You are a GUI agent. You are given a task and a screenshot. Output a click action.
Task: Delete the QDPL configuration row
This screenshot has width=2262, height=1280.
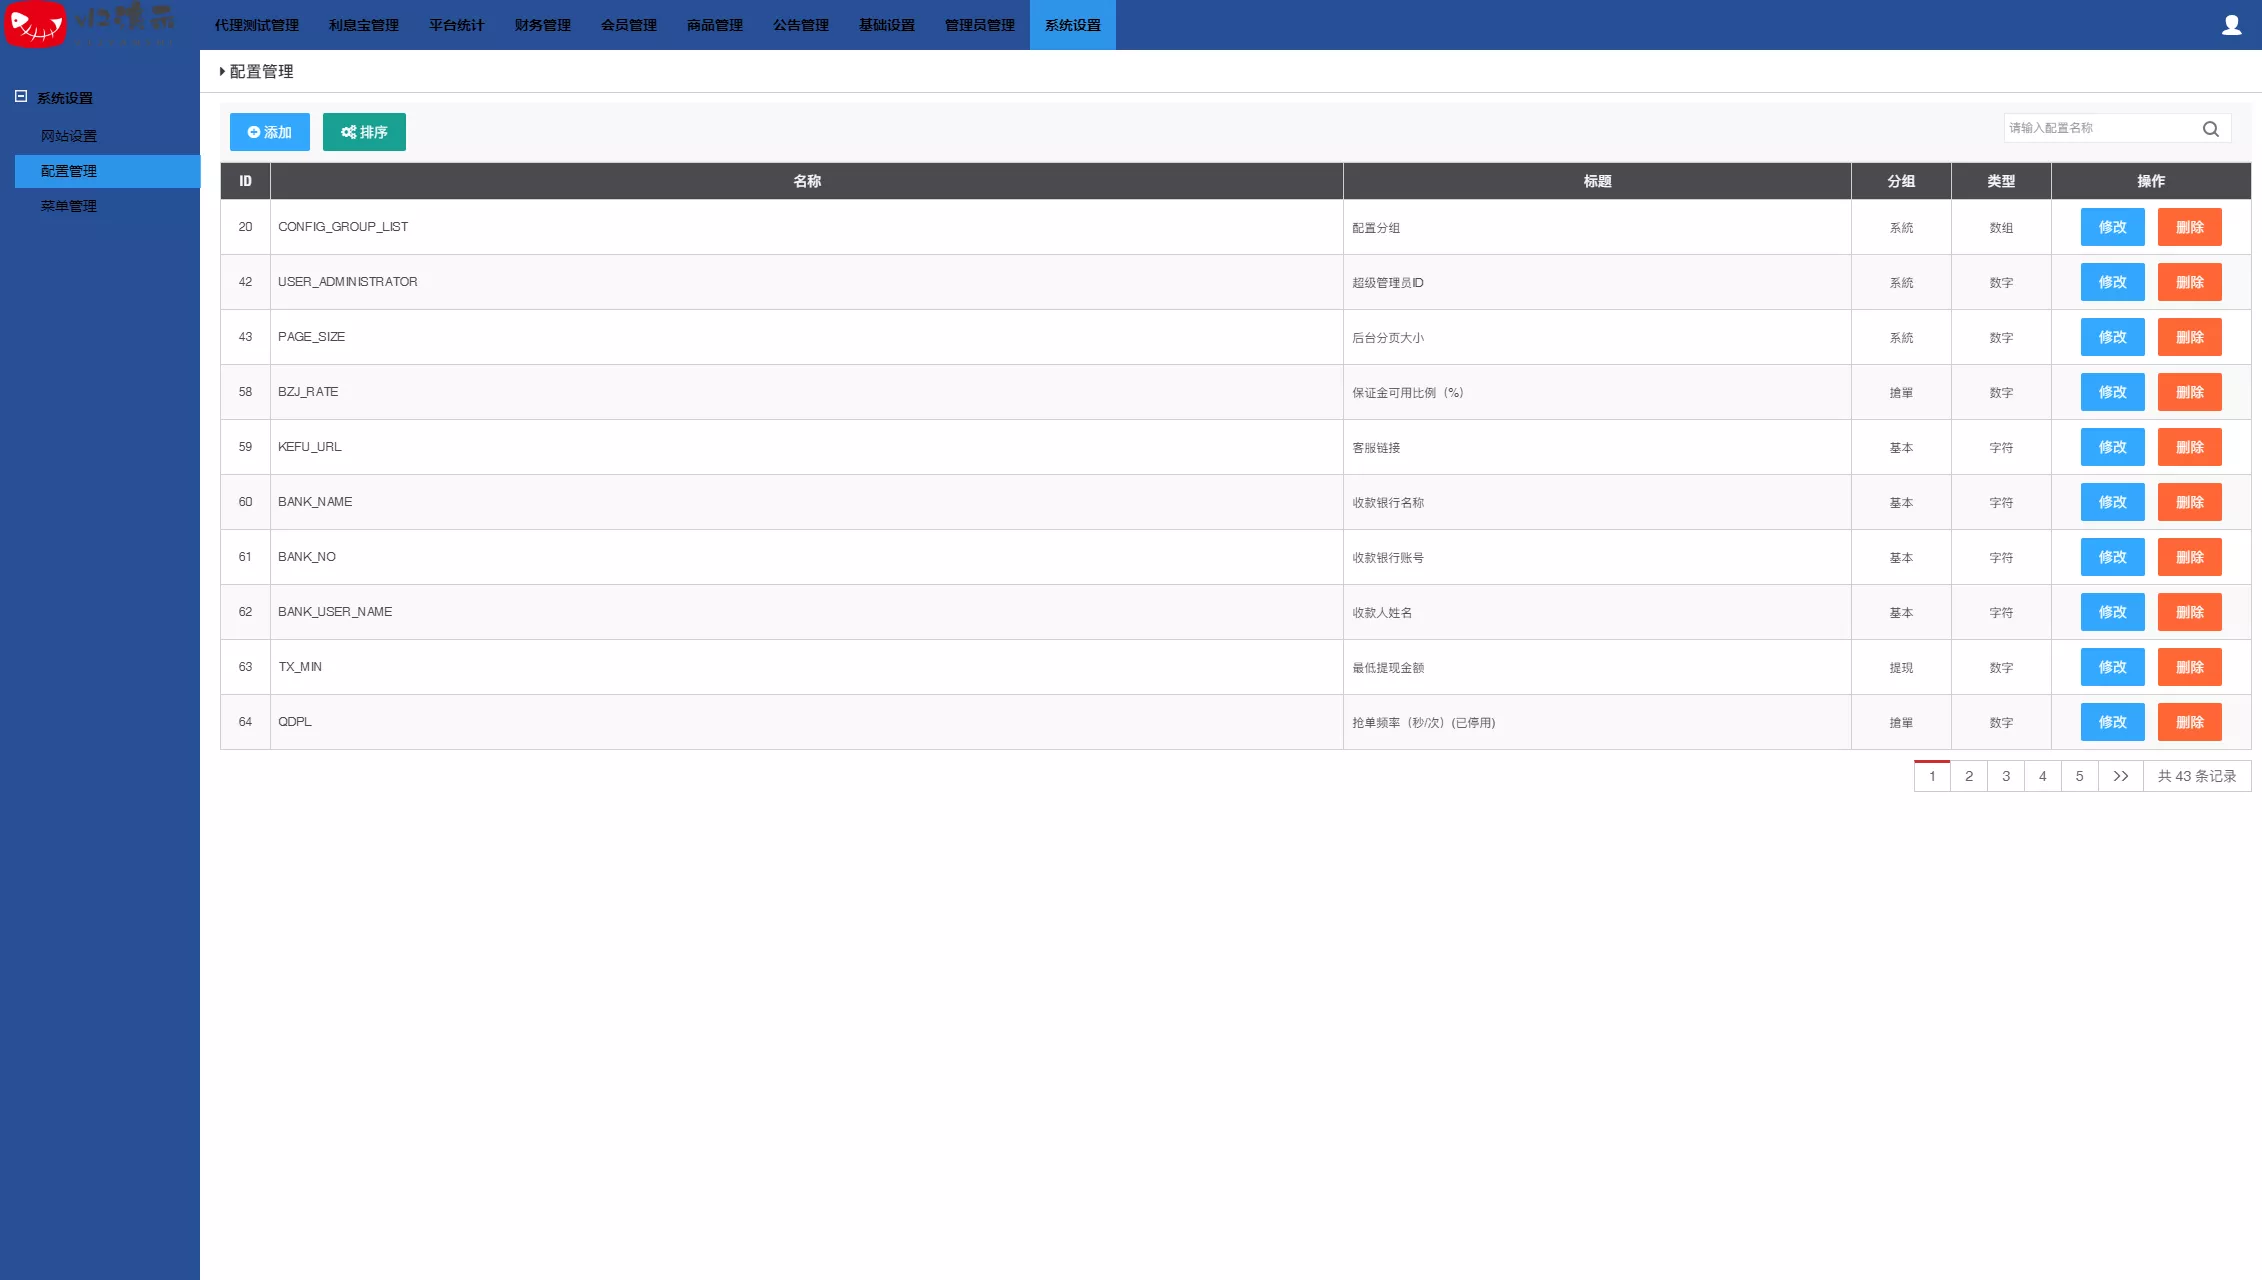pos(2189,722)
